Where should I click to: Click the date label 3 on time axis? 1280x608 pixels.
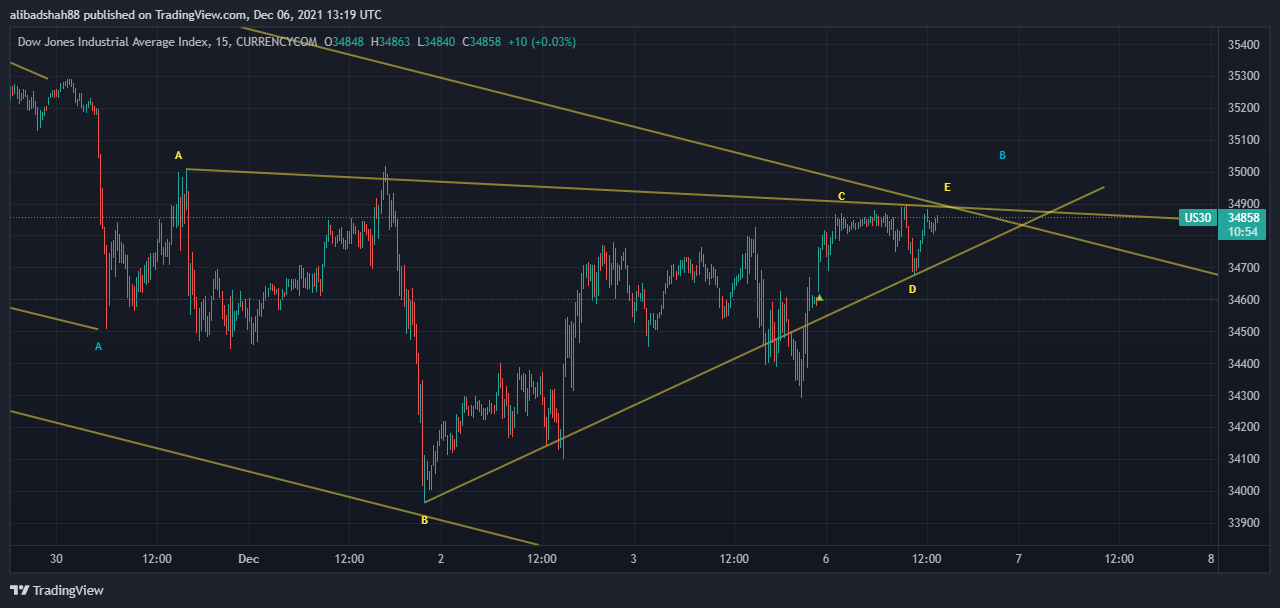(634, 559)
